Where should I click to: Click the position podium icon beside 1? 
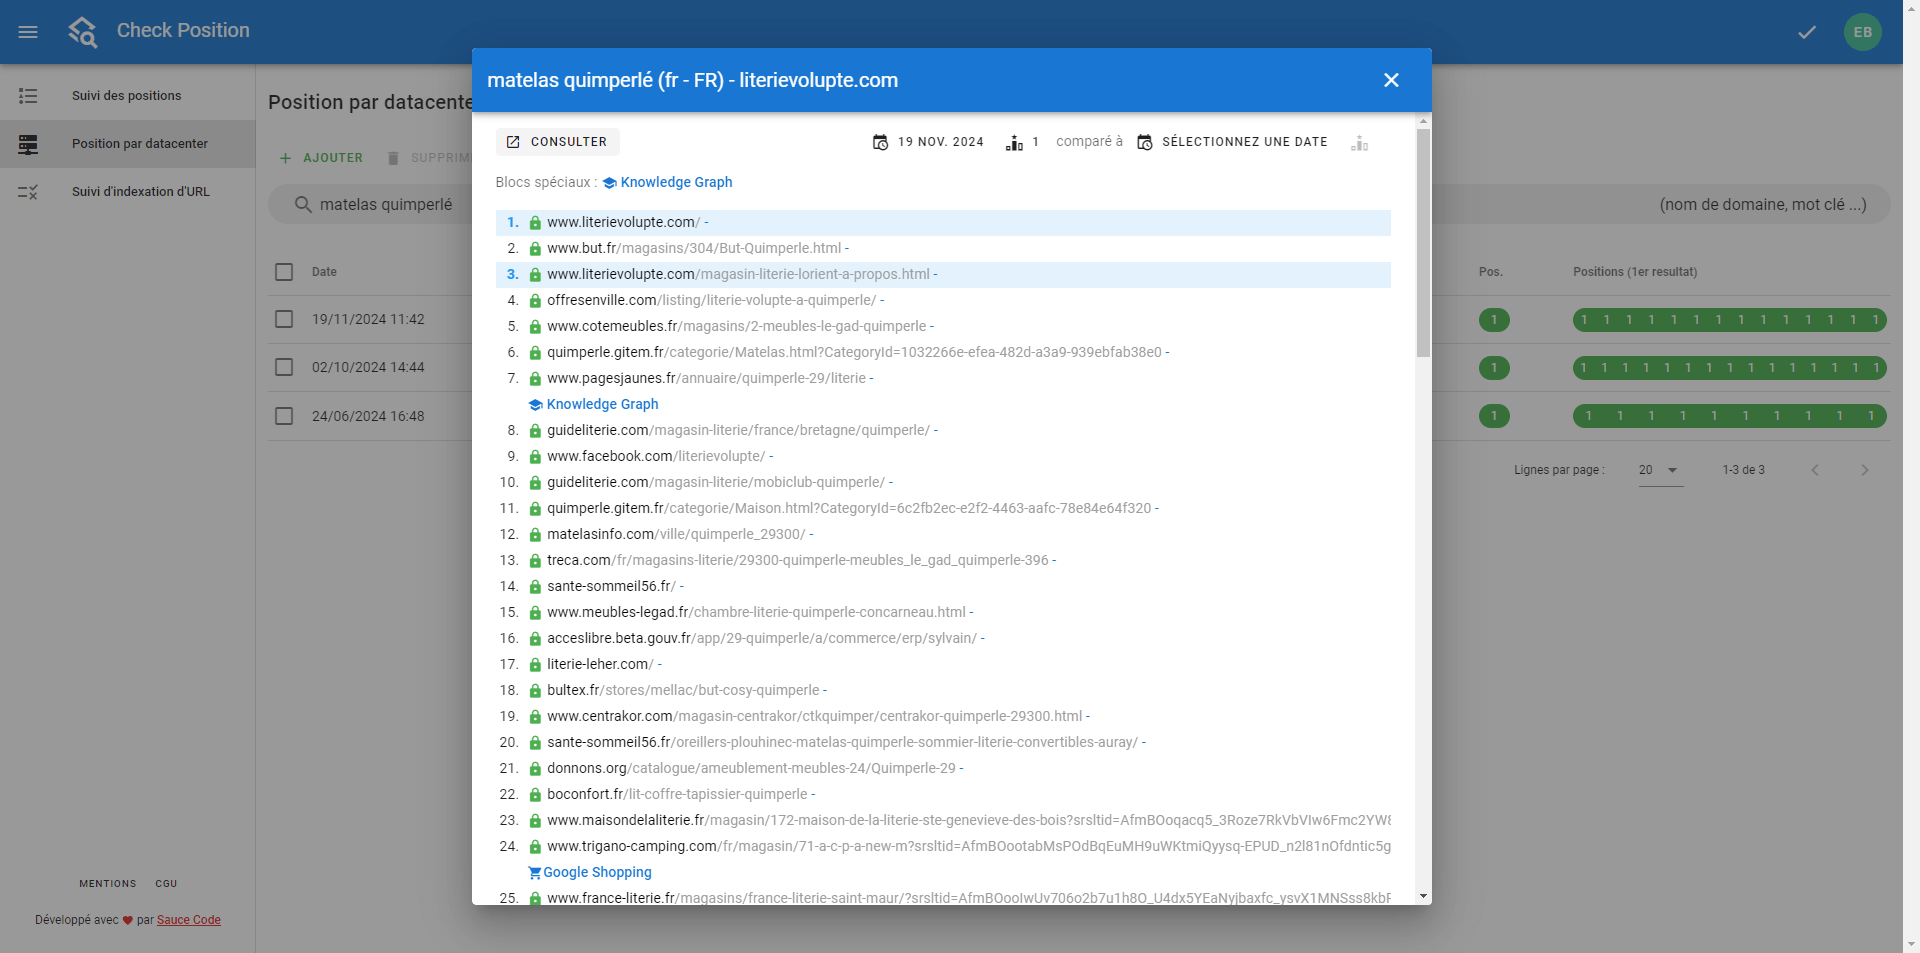(1014, 143)
